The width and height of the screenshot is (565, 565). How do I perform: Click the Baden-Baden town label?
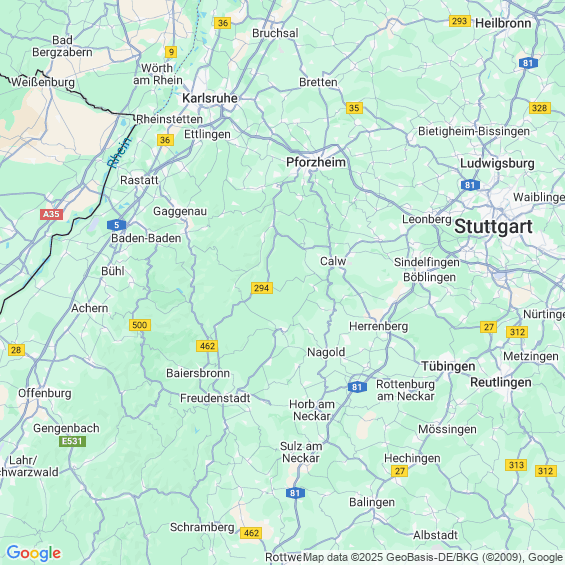(x=146, y=238)
